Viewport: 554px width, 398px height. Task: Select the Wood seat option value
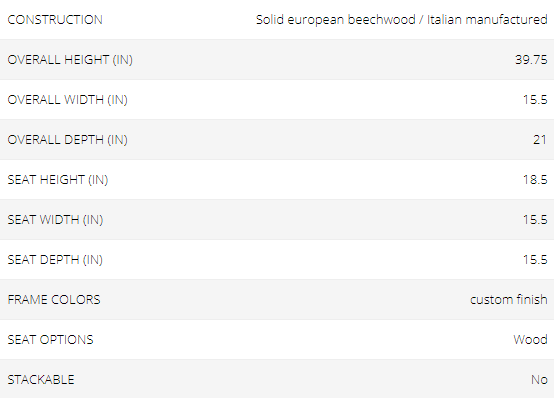pyautogui.click(x=530, y=340)
